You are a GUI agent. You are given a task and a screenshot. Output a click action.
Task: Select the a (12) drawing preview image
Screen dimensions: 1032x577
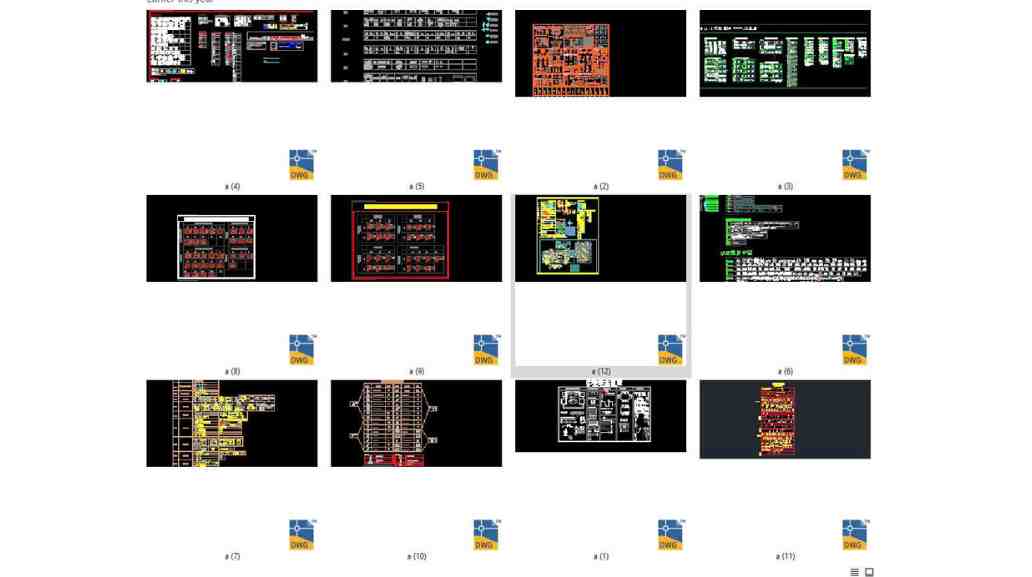tap(600, 238)
